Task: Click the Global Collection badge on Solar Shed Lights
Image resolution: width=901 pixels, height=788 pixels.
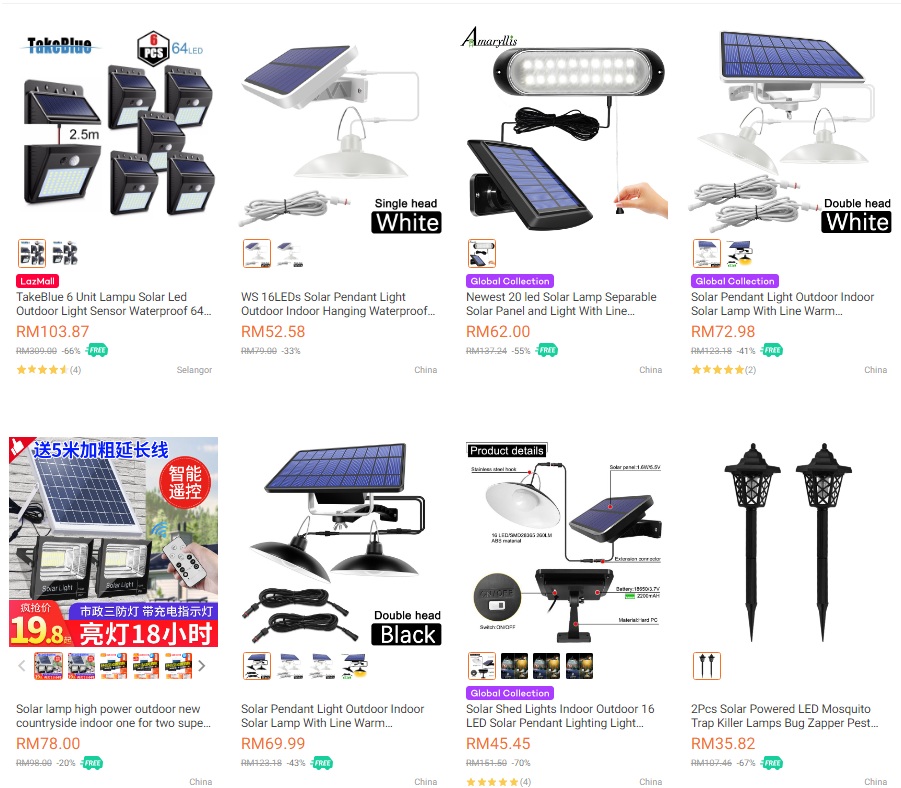Action: tap(510, 693)
